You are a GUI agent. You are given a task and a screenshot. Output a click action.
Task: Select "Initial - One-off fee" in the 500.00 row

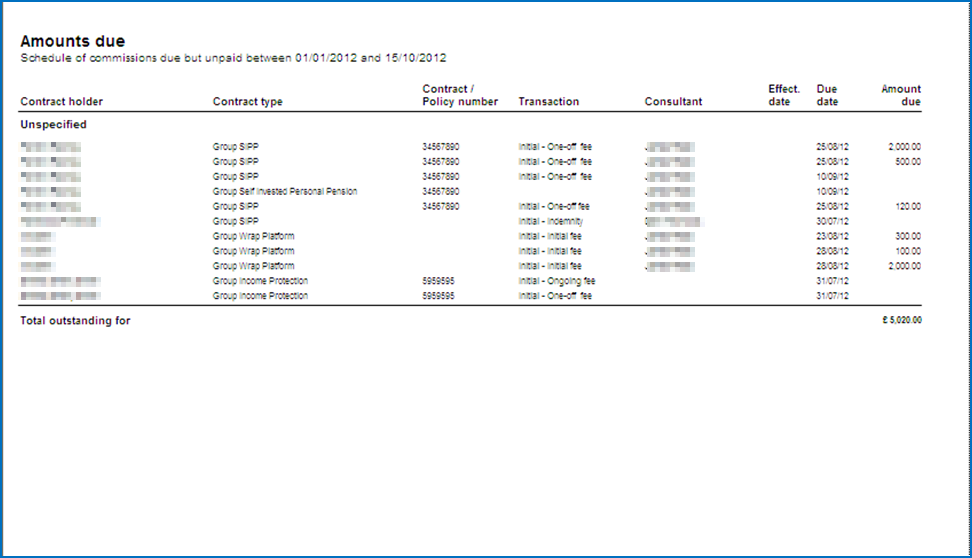[x=555, y=162]
